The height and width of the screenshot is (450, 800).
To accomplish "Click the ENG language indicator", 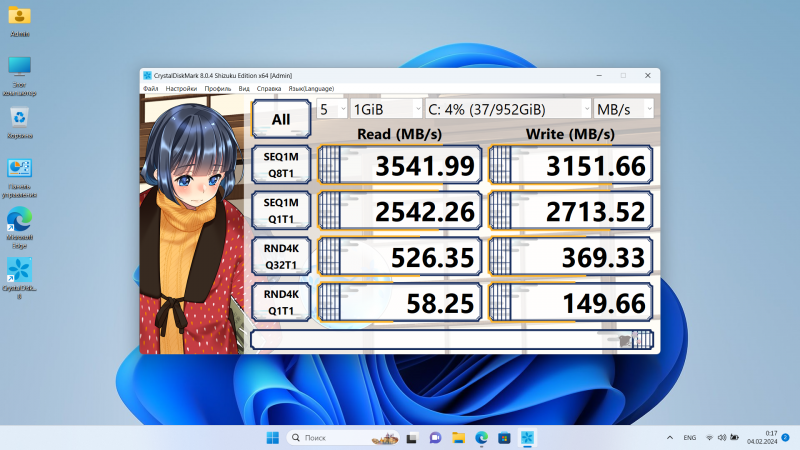I will click(690, 438).
